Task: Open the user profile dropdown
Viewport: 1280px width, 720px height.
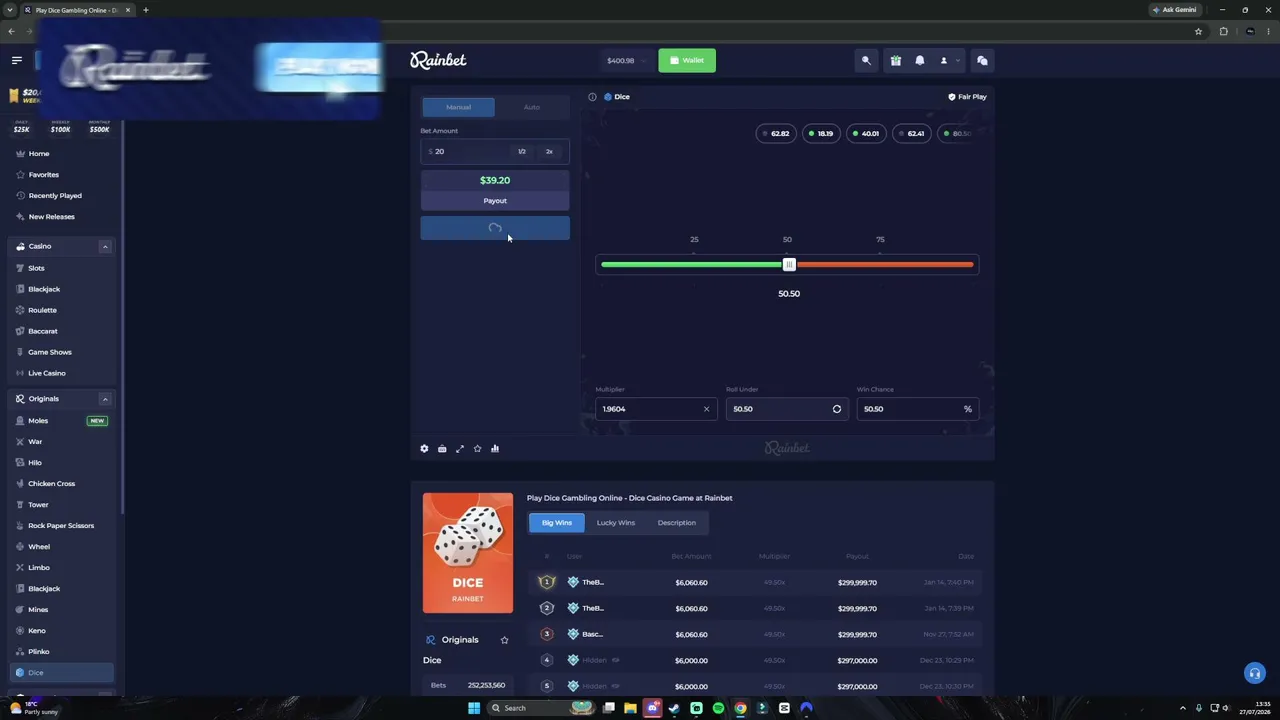Action: [948, 61]
